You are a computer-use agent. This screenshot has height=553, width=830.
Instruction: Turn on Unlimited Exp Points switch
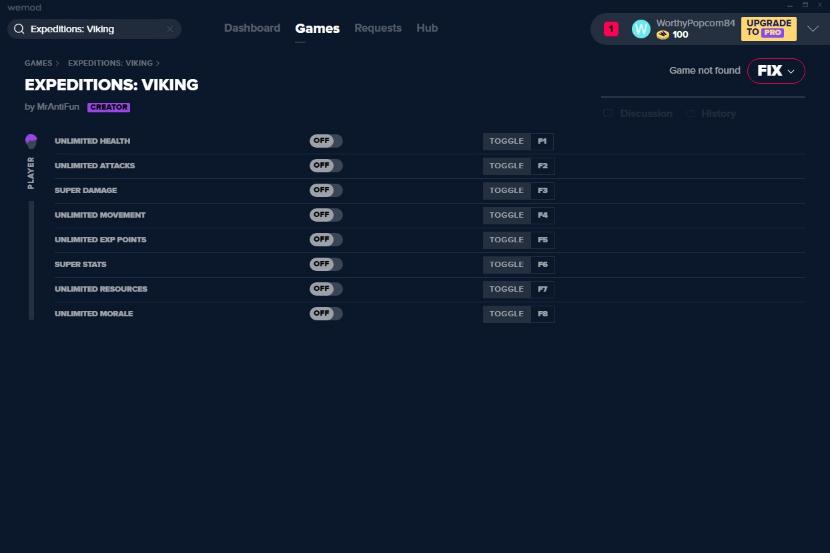(326, 239)
